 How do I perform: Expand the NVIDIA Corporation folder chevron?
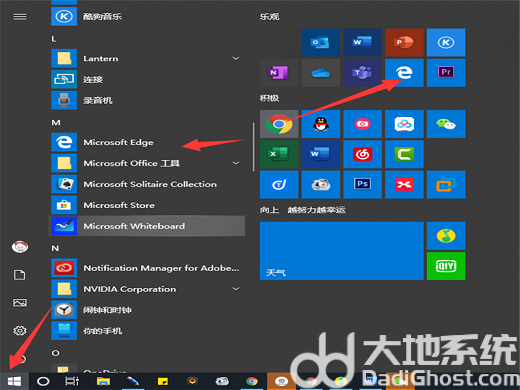click(x=236, y=289)
